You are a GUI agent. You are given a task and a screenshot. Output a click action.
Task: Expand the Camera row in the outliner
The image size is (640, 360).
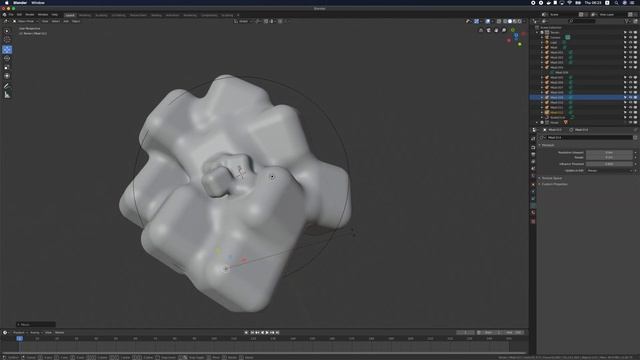pyautogui.click(x=542, y=37)
